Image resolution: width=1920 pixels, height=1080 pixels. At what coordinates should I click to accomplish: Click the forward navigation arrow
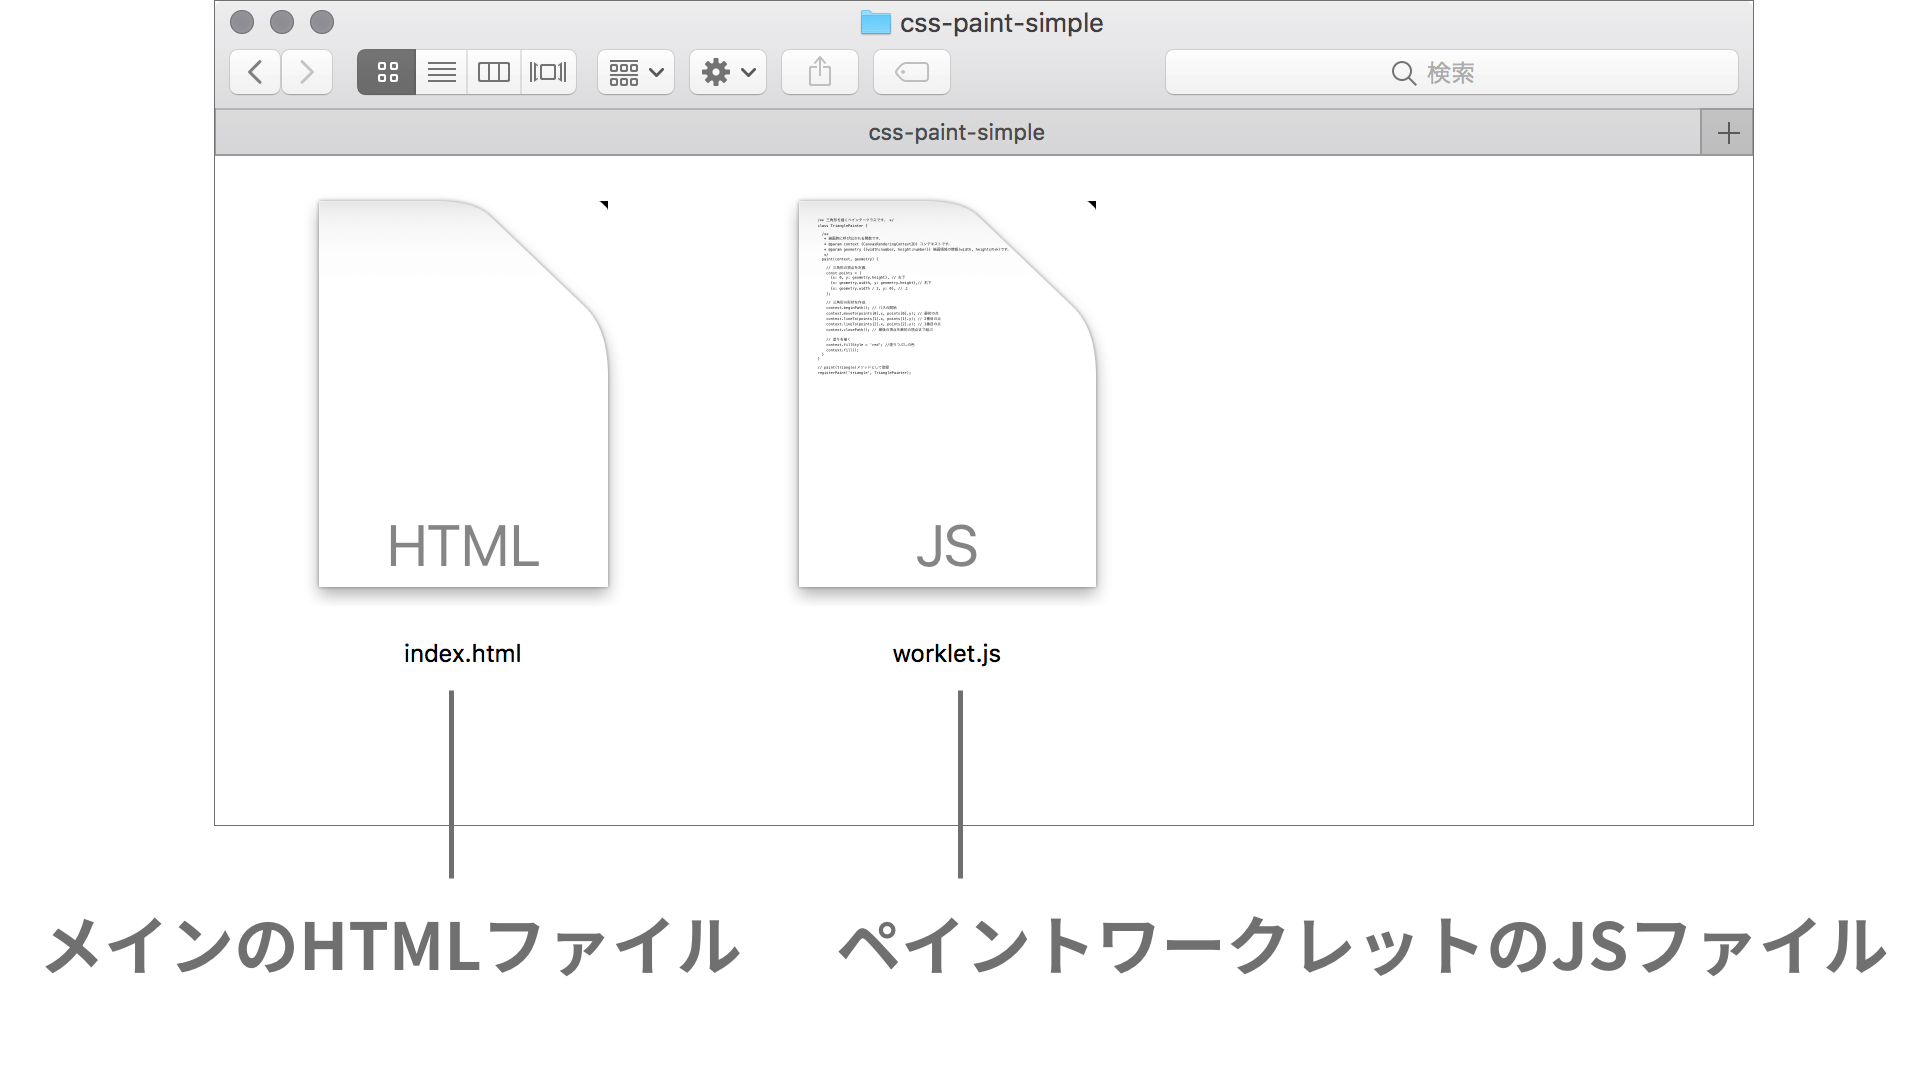tap(307, 72)
